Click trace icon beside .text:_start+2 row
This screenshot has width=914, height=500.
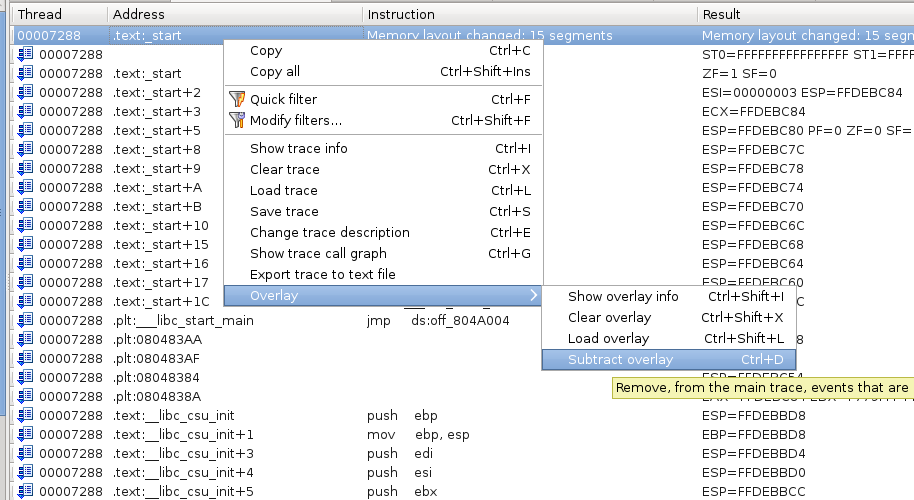[25, 92]
